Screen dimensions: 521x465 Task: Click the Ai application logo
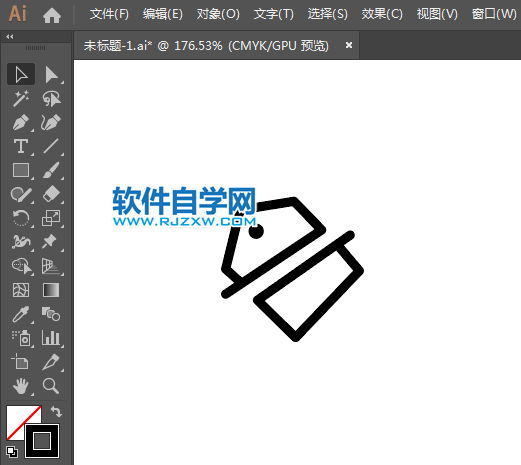17,14
